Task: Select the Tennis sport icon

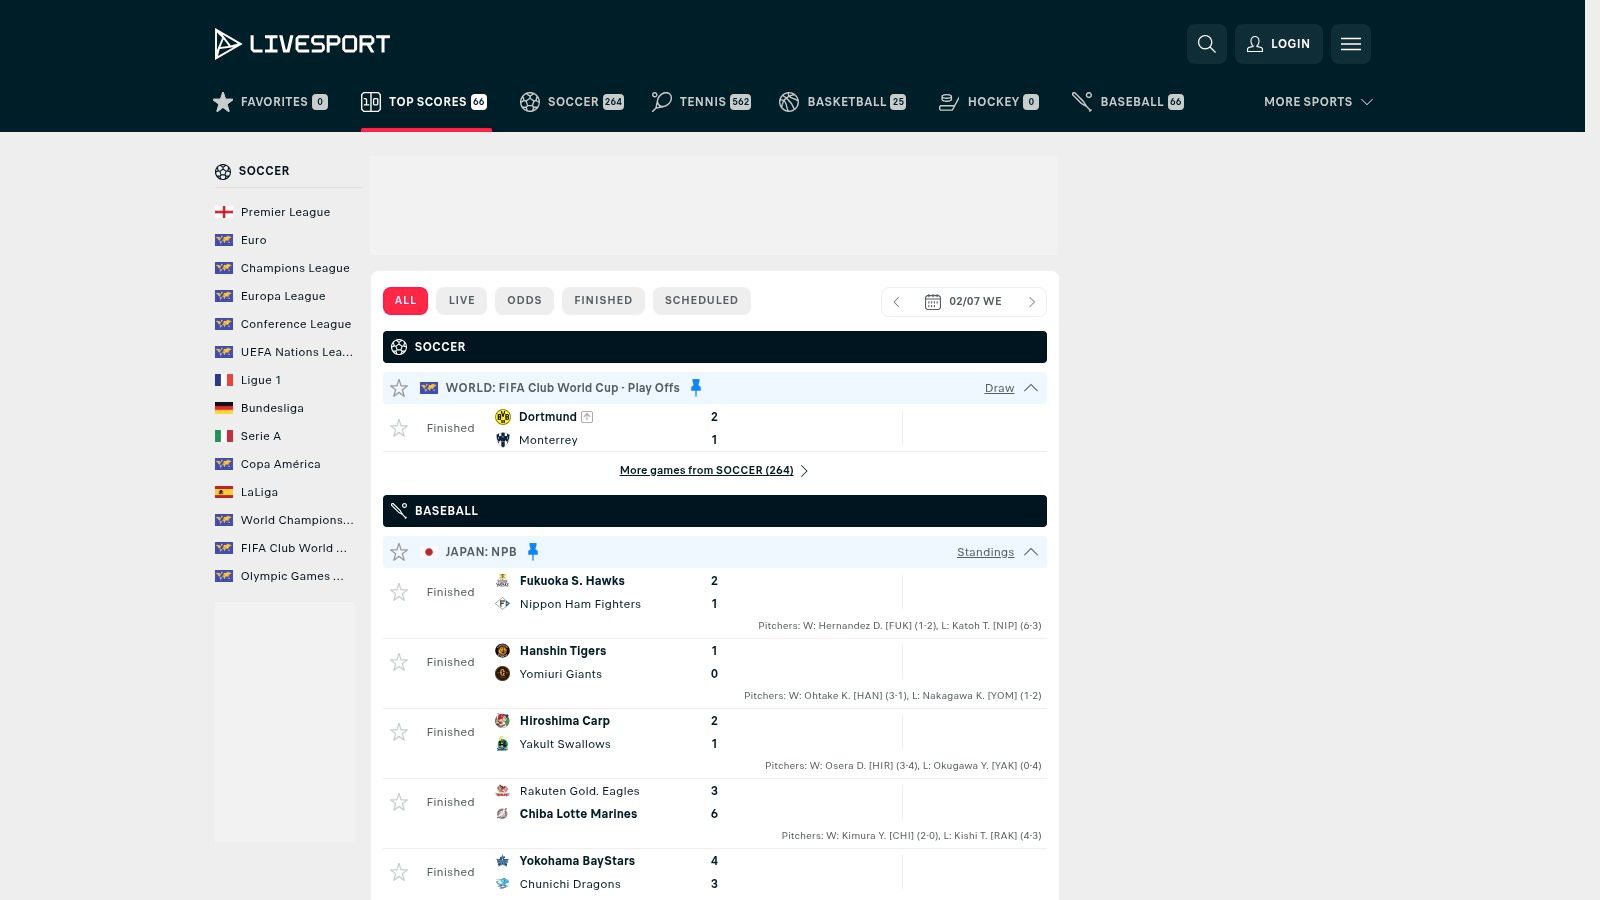Action: 659,101
